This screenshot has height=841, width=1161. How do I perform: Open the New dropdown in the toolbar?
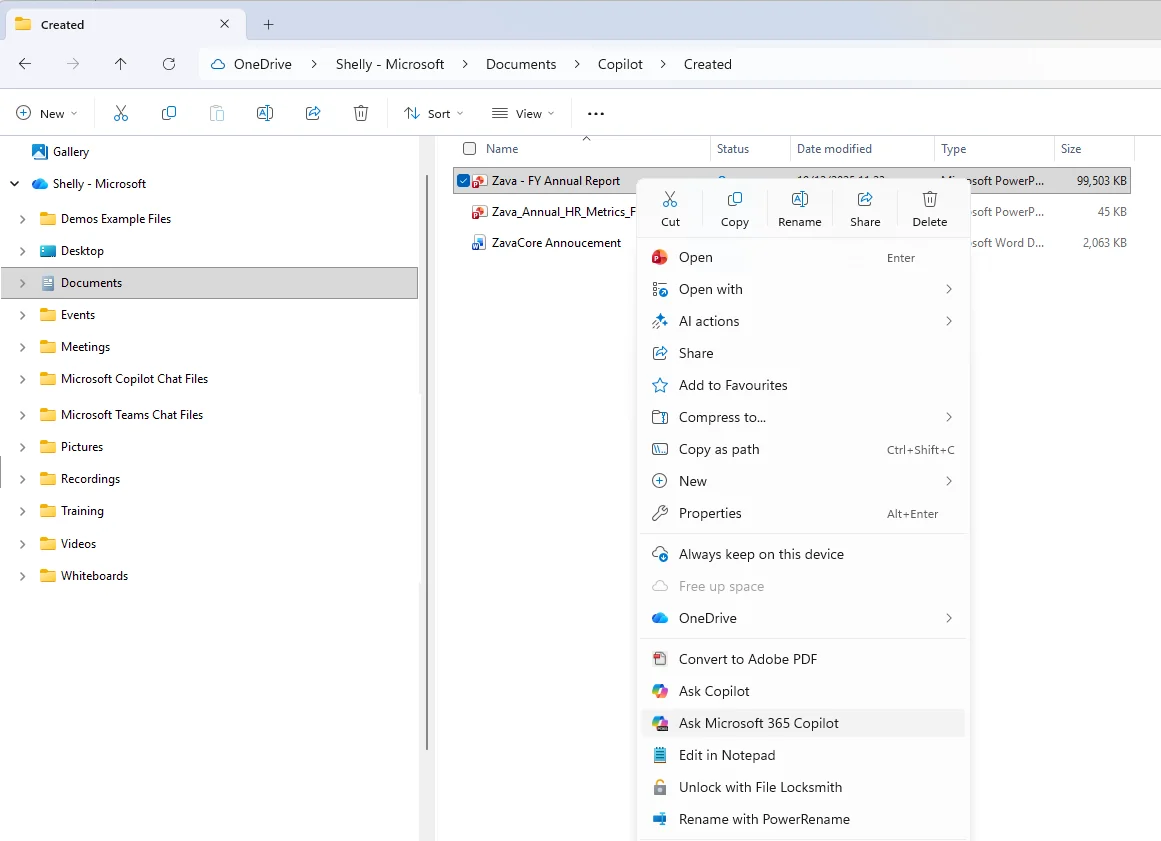pyautogui.click(x=47, y=113)
